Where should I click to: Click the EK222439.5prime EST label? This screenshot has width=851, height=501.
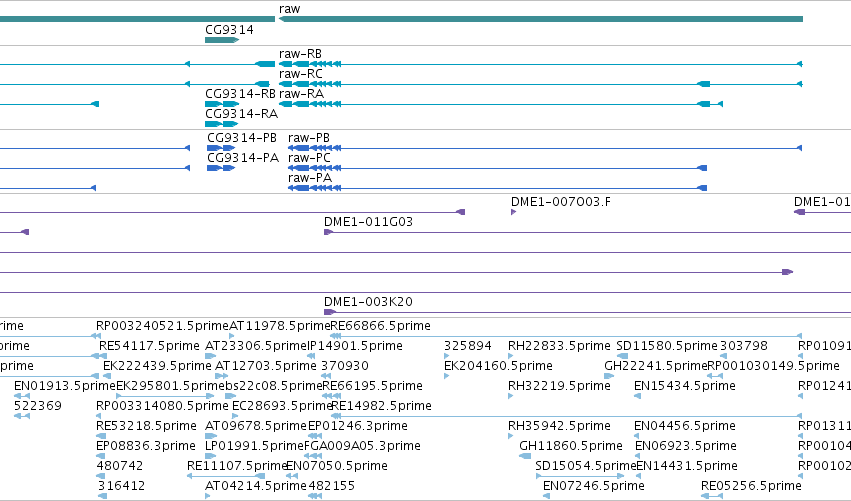[x=157, y=366]
